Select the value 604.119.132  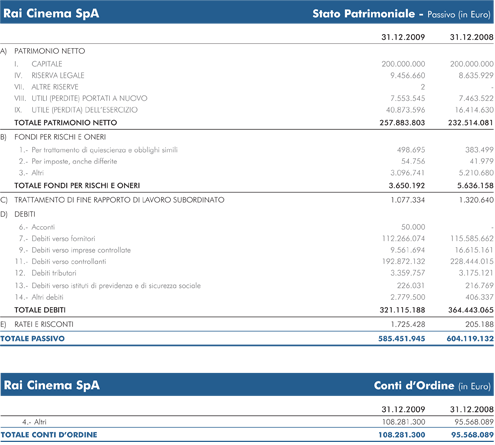pyautogui.click(x=470, y=339)
